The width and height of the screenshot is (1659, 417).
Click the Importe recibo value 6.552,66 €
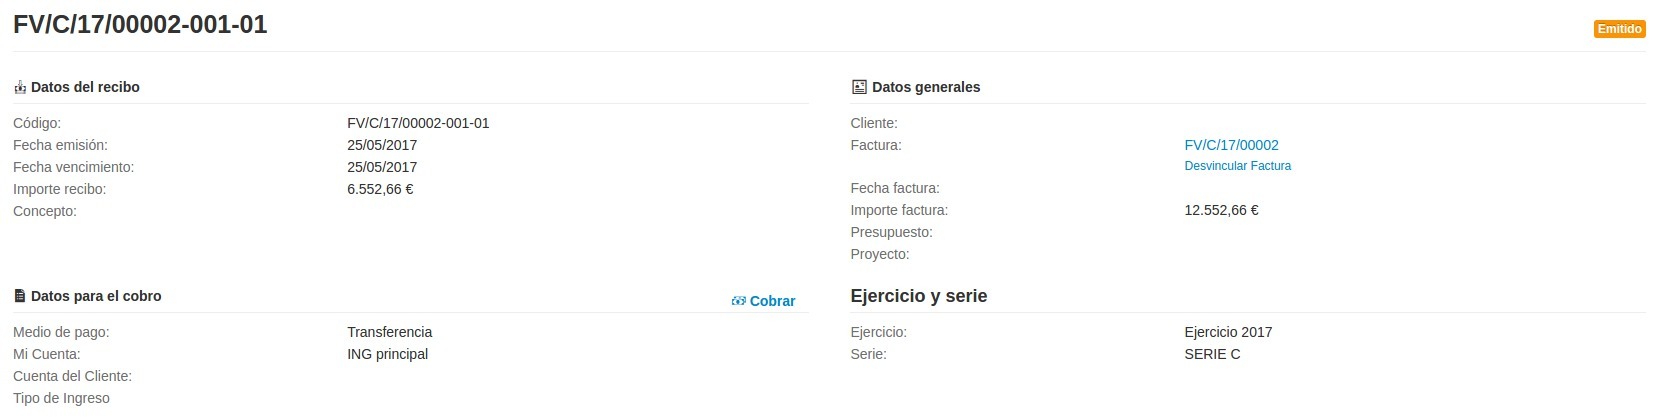[380, 189]
